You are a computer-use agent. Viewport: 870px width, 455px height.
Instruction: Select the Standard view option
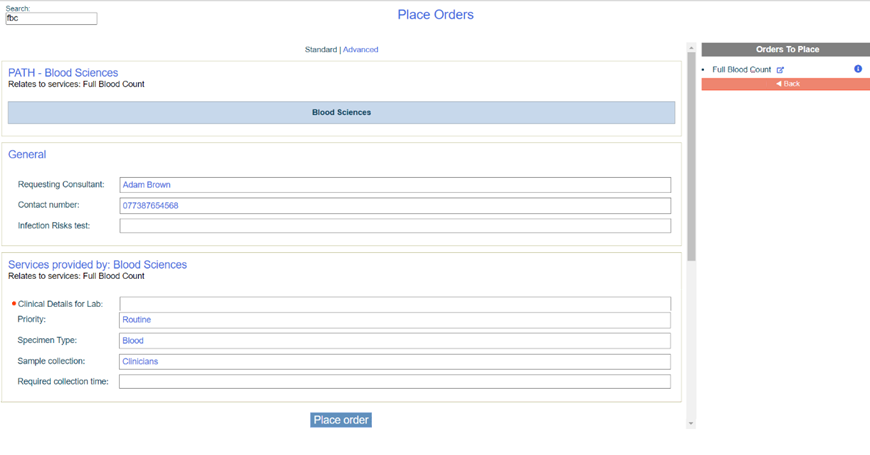coord(320,49)
